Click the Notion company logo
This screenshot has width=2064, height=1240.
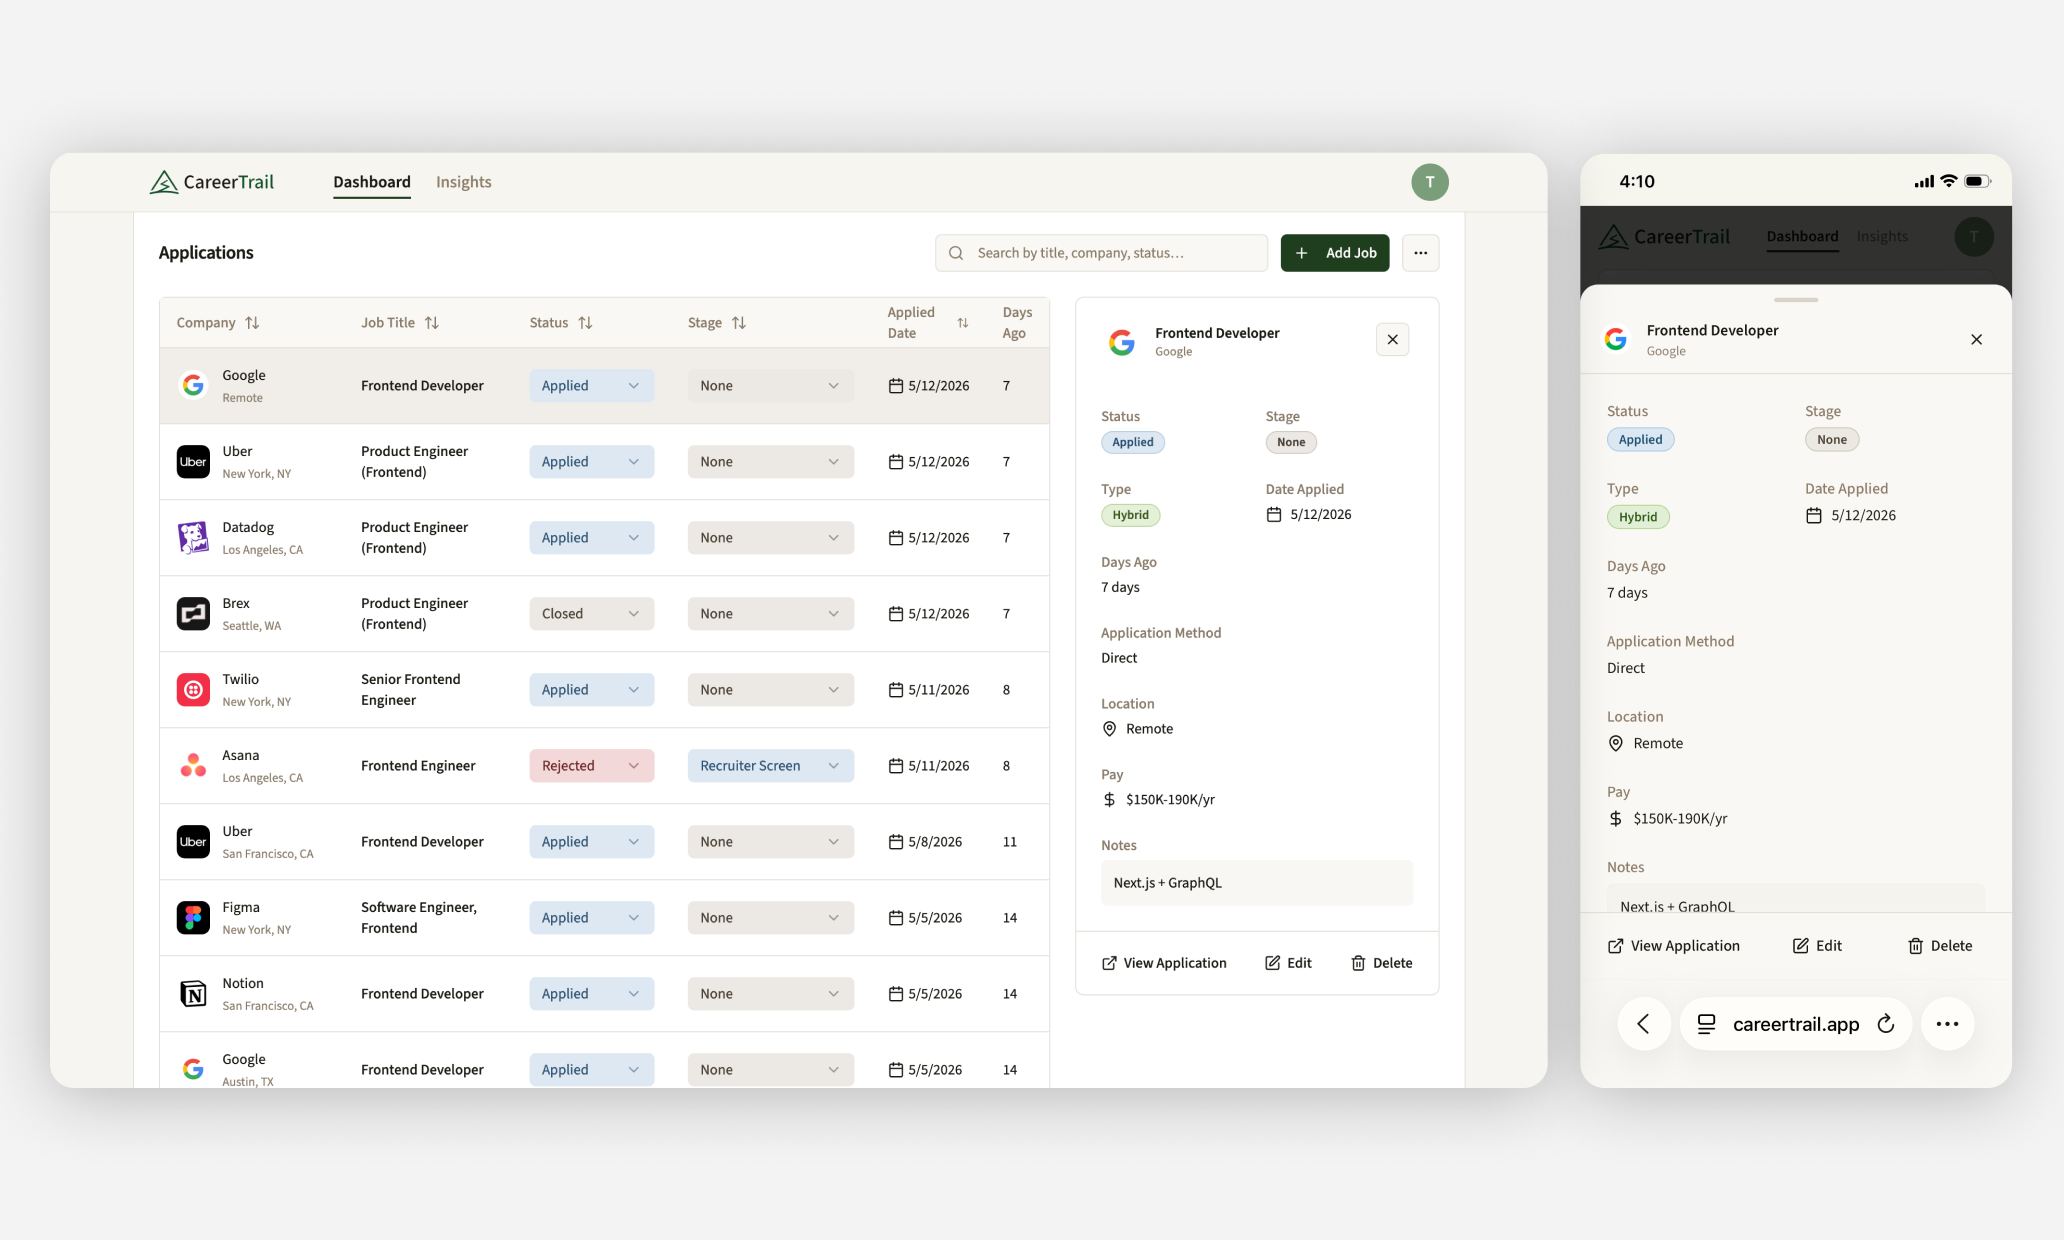pyautogui.click(x=193, y=993)
